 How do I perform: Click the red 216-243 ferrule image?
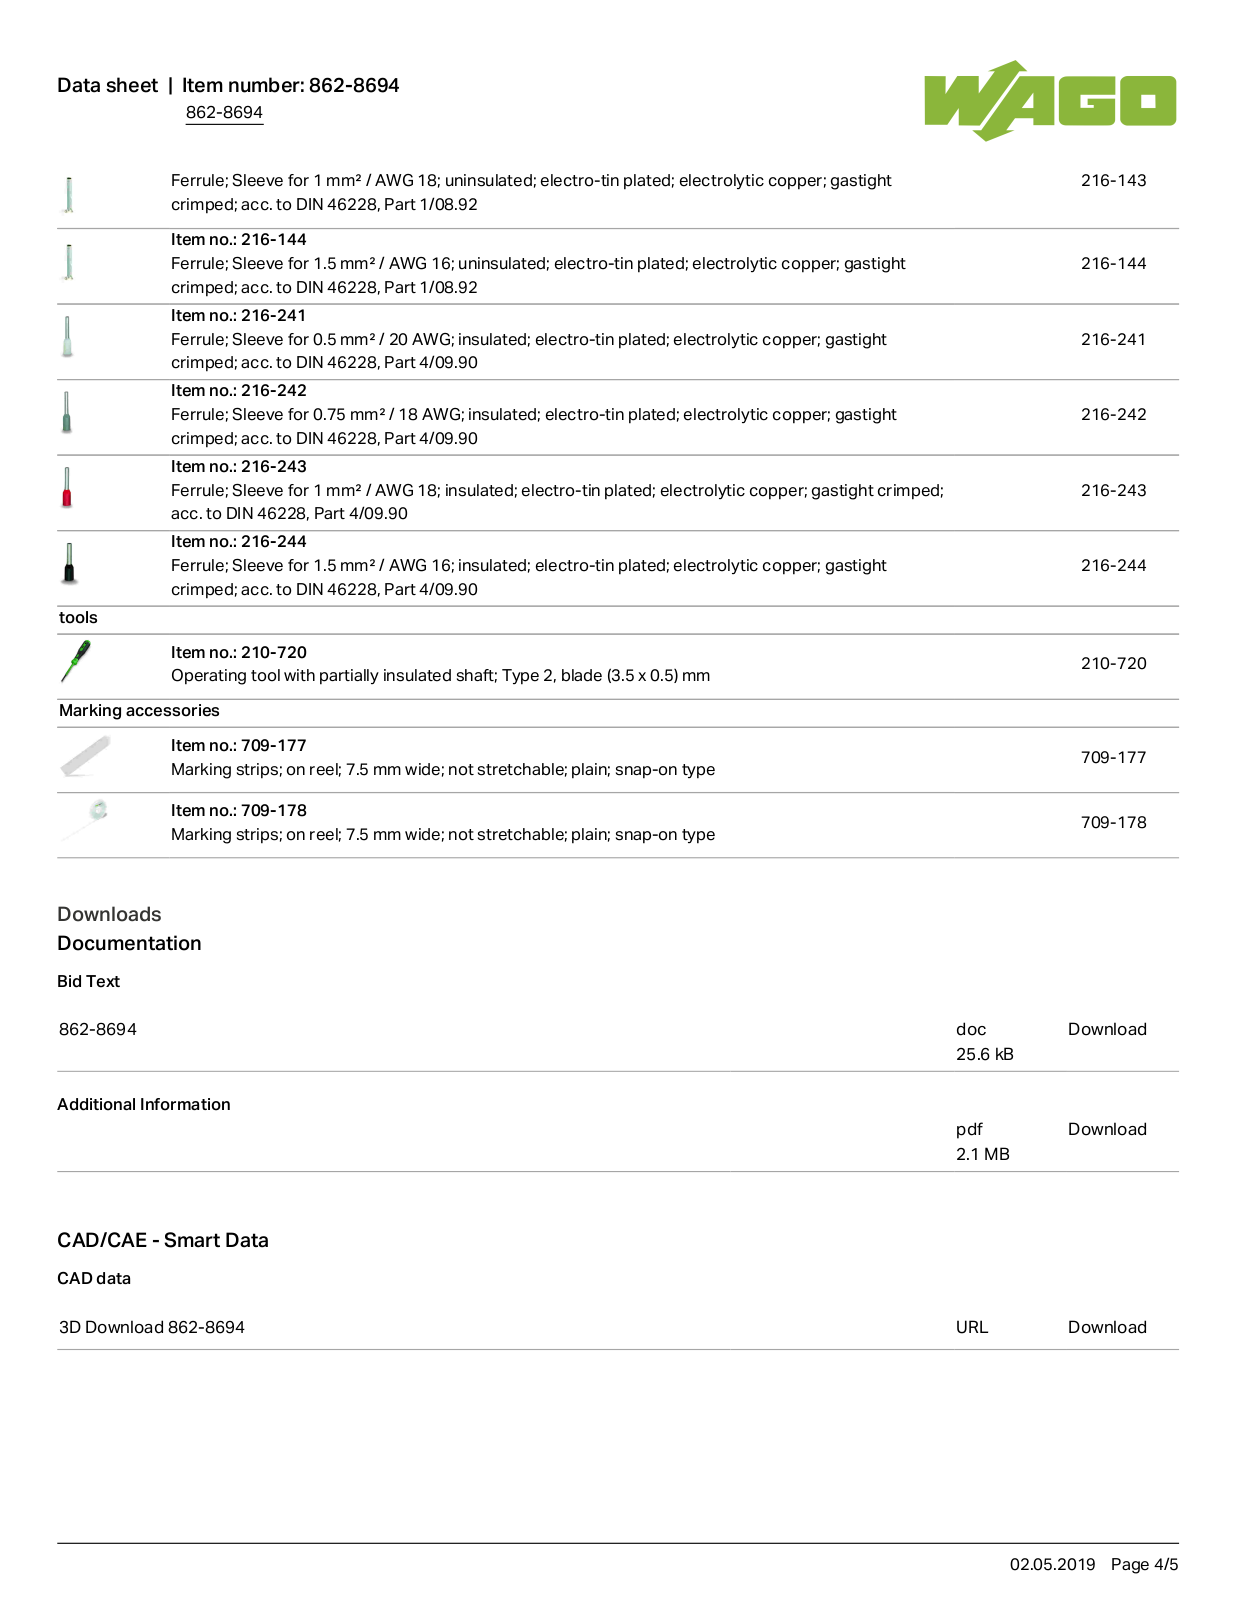coord(67,487)
